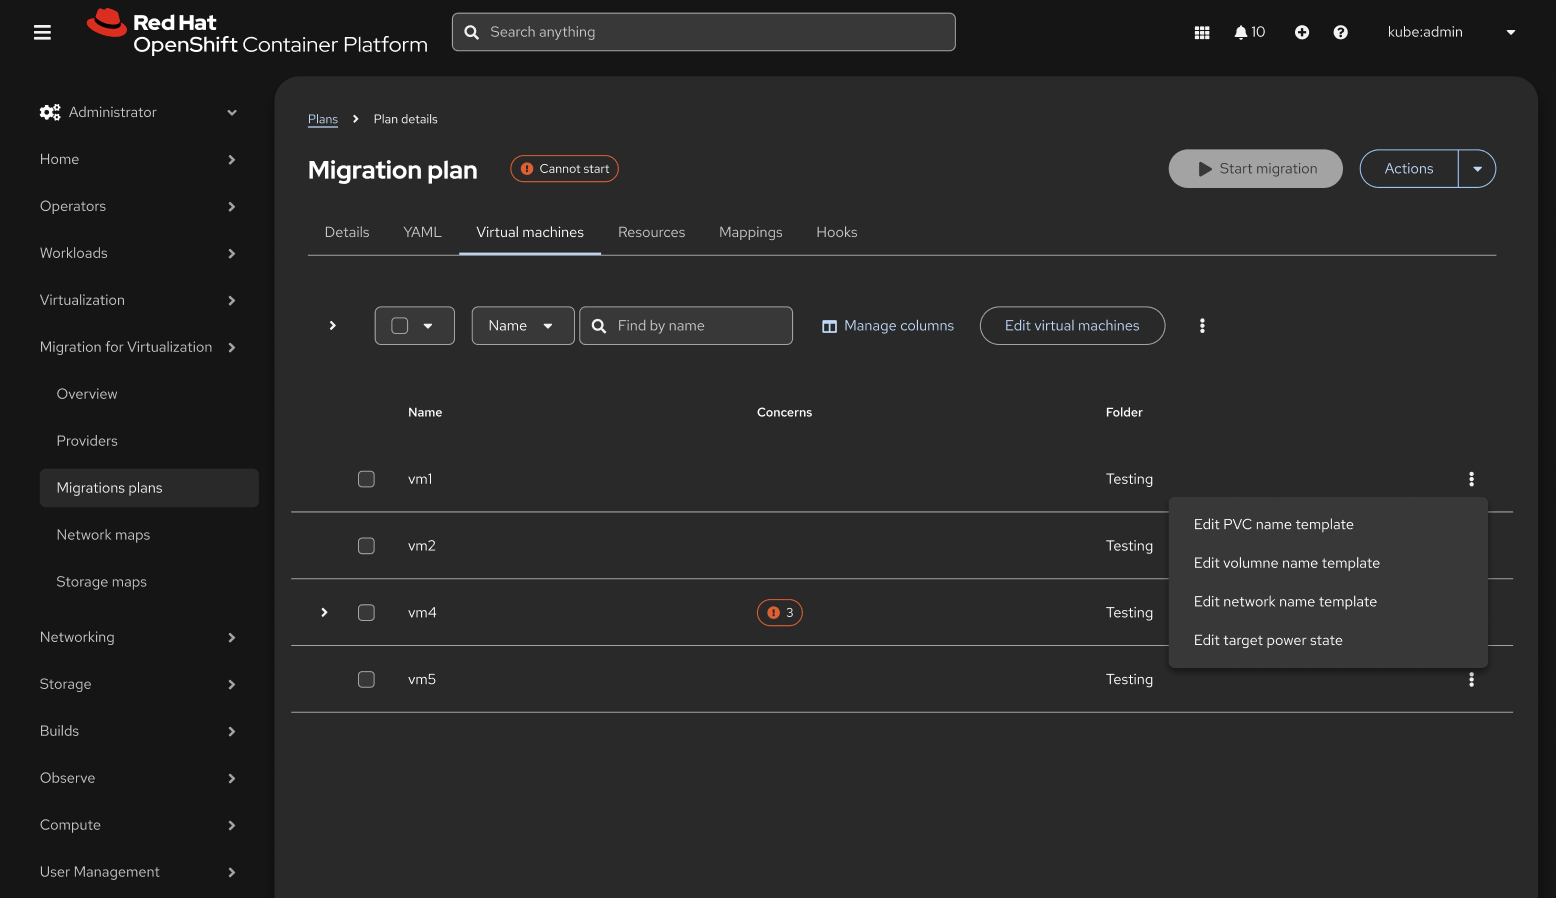Screen dimensions: 1556x898
Task: Open the toolbar kebab menu beside Edit virtual machines
Action: (1202, 326)
